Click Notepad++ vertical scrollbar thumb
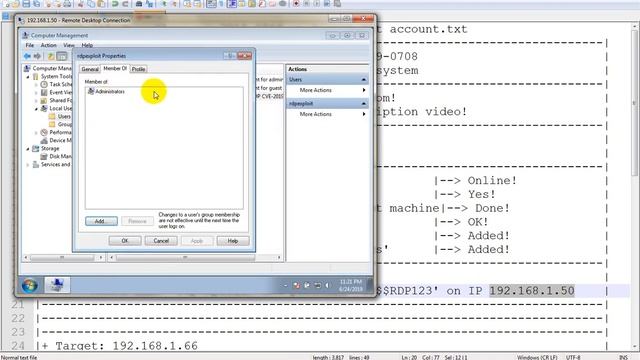 coord(635,102)
